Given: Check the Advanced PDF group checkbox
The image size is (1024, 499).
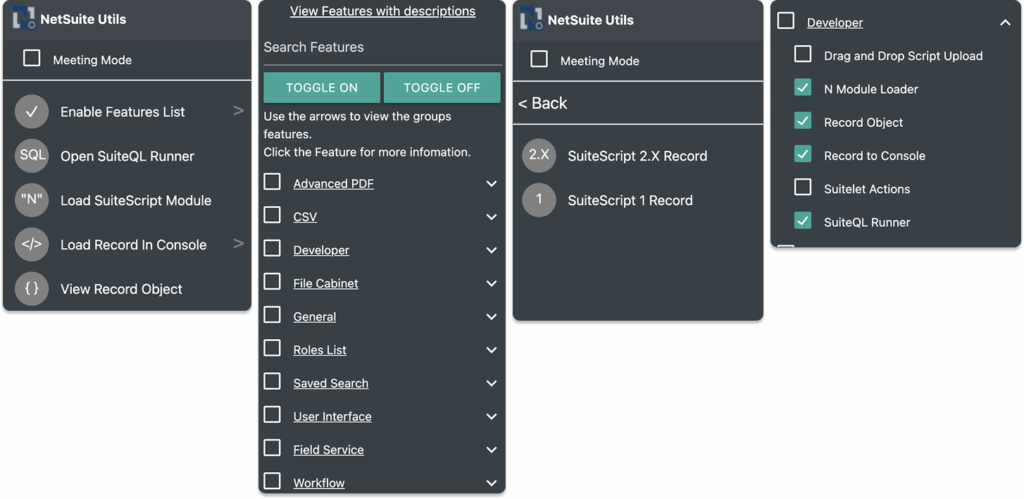Looking at the screenshot, I should (x=272, y=182).
